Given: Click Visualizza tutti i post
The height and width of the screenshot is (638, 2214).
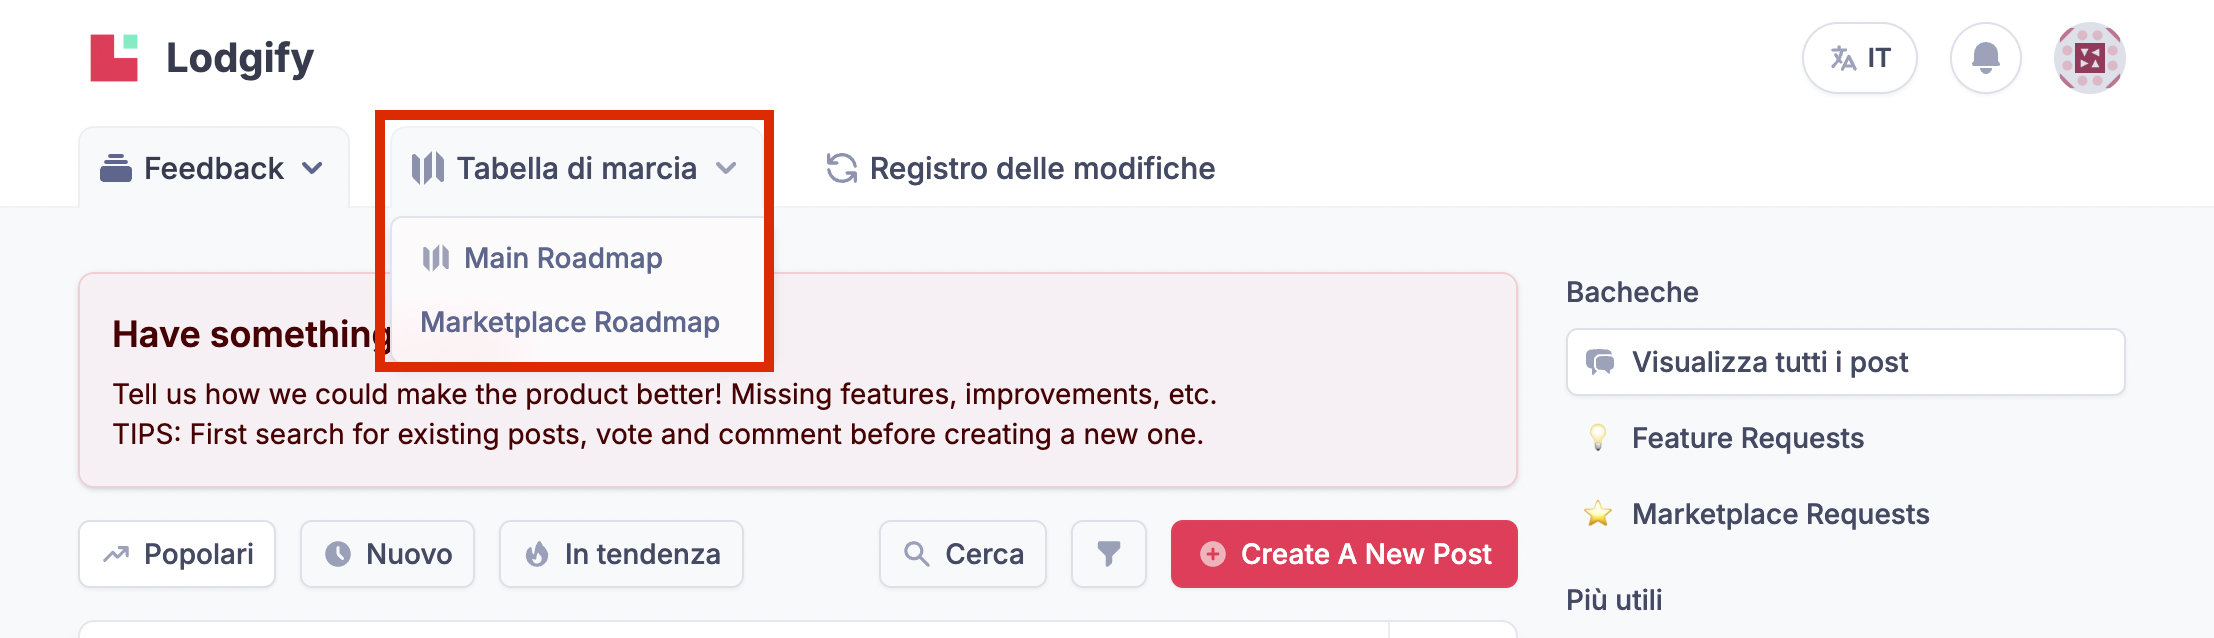Looking at the screenshot, I should pos(1845,362).
